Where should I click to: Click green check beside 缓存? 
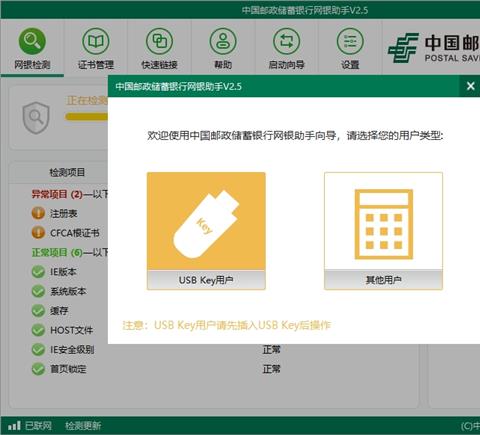point(38,311)
